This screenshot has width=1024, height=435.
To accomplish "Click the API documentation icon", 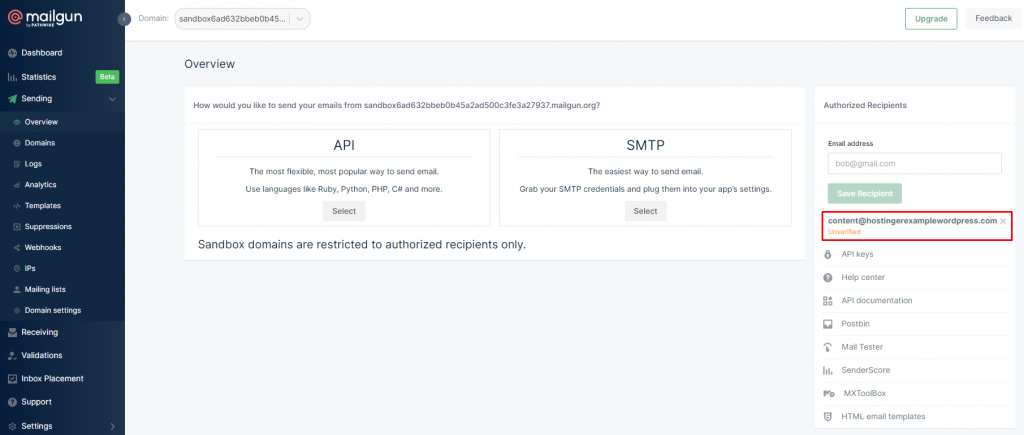I will (828, 301).
